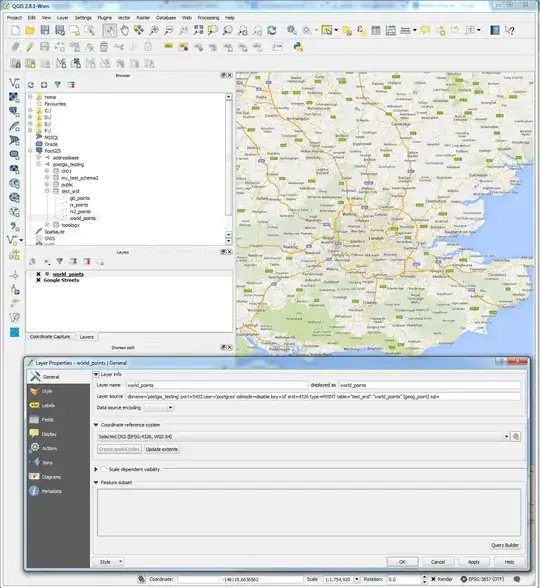Open the Vector menu
The width and height of the screenshot is (540, 588).
[x=124, y=18]
